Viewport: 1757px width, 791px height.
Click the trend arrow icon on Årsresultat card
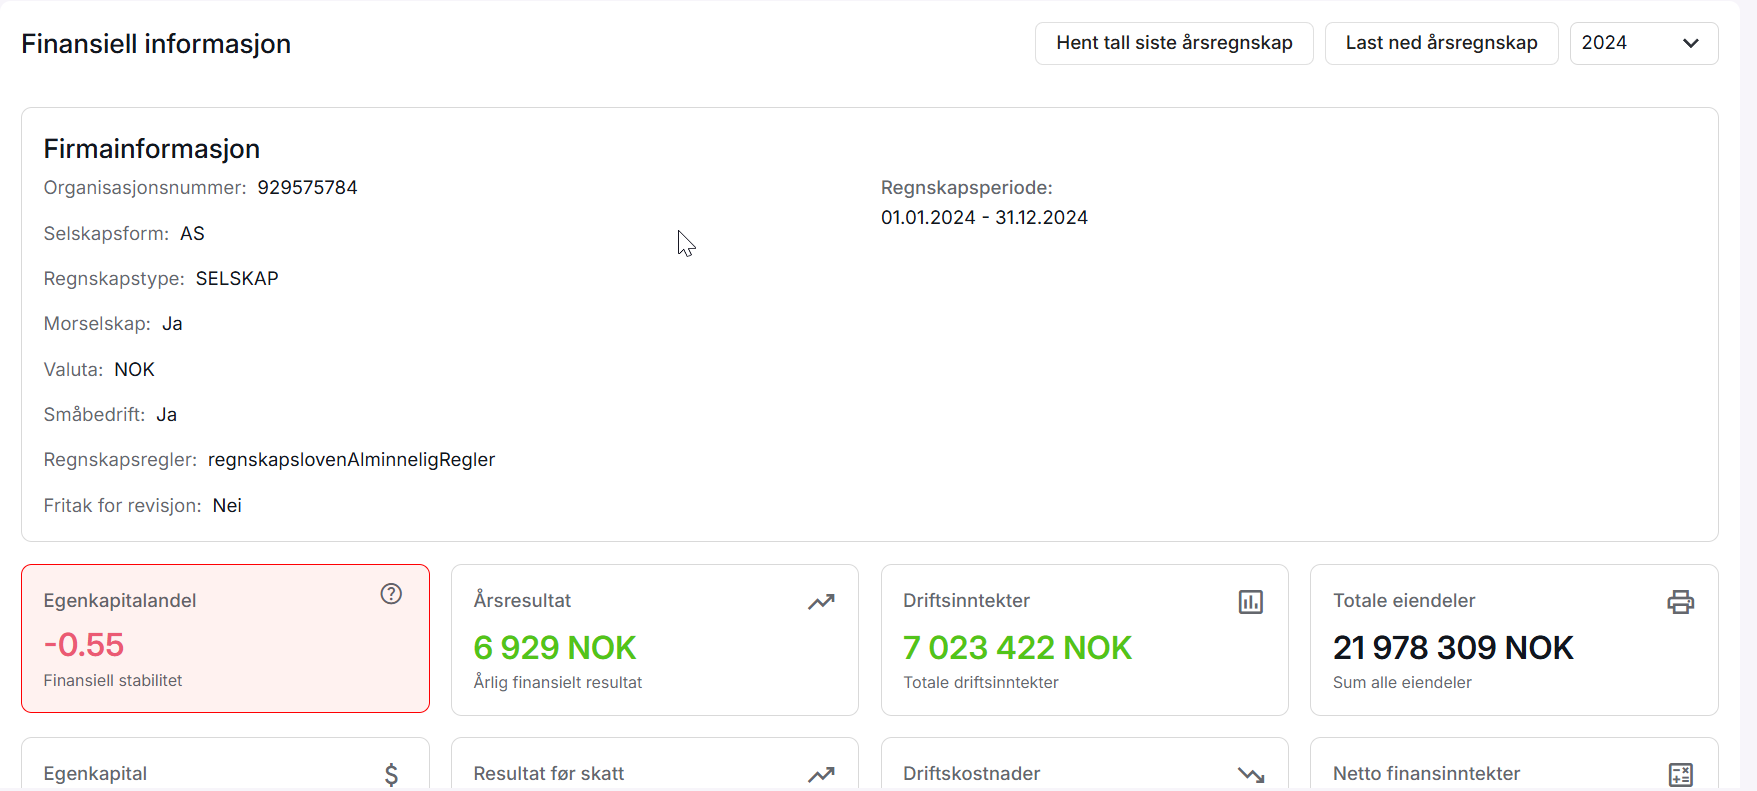click(x=821, y=602)
